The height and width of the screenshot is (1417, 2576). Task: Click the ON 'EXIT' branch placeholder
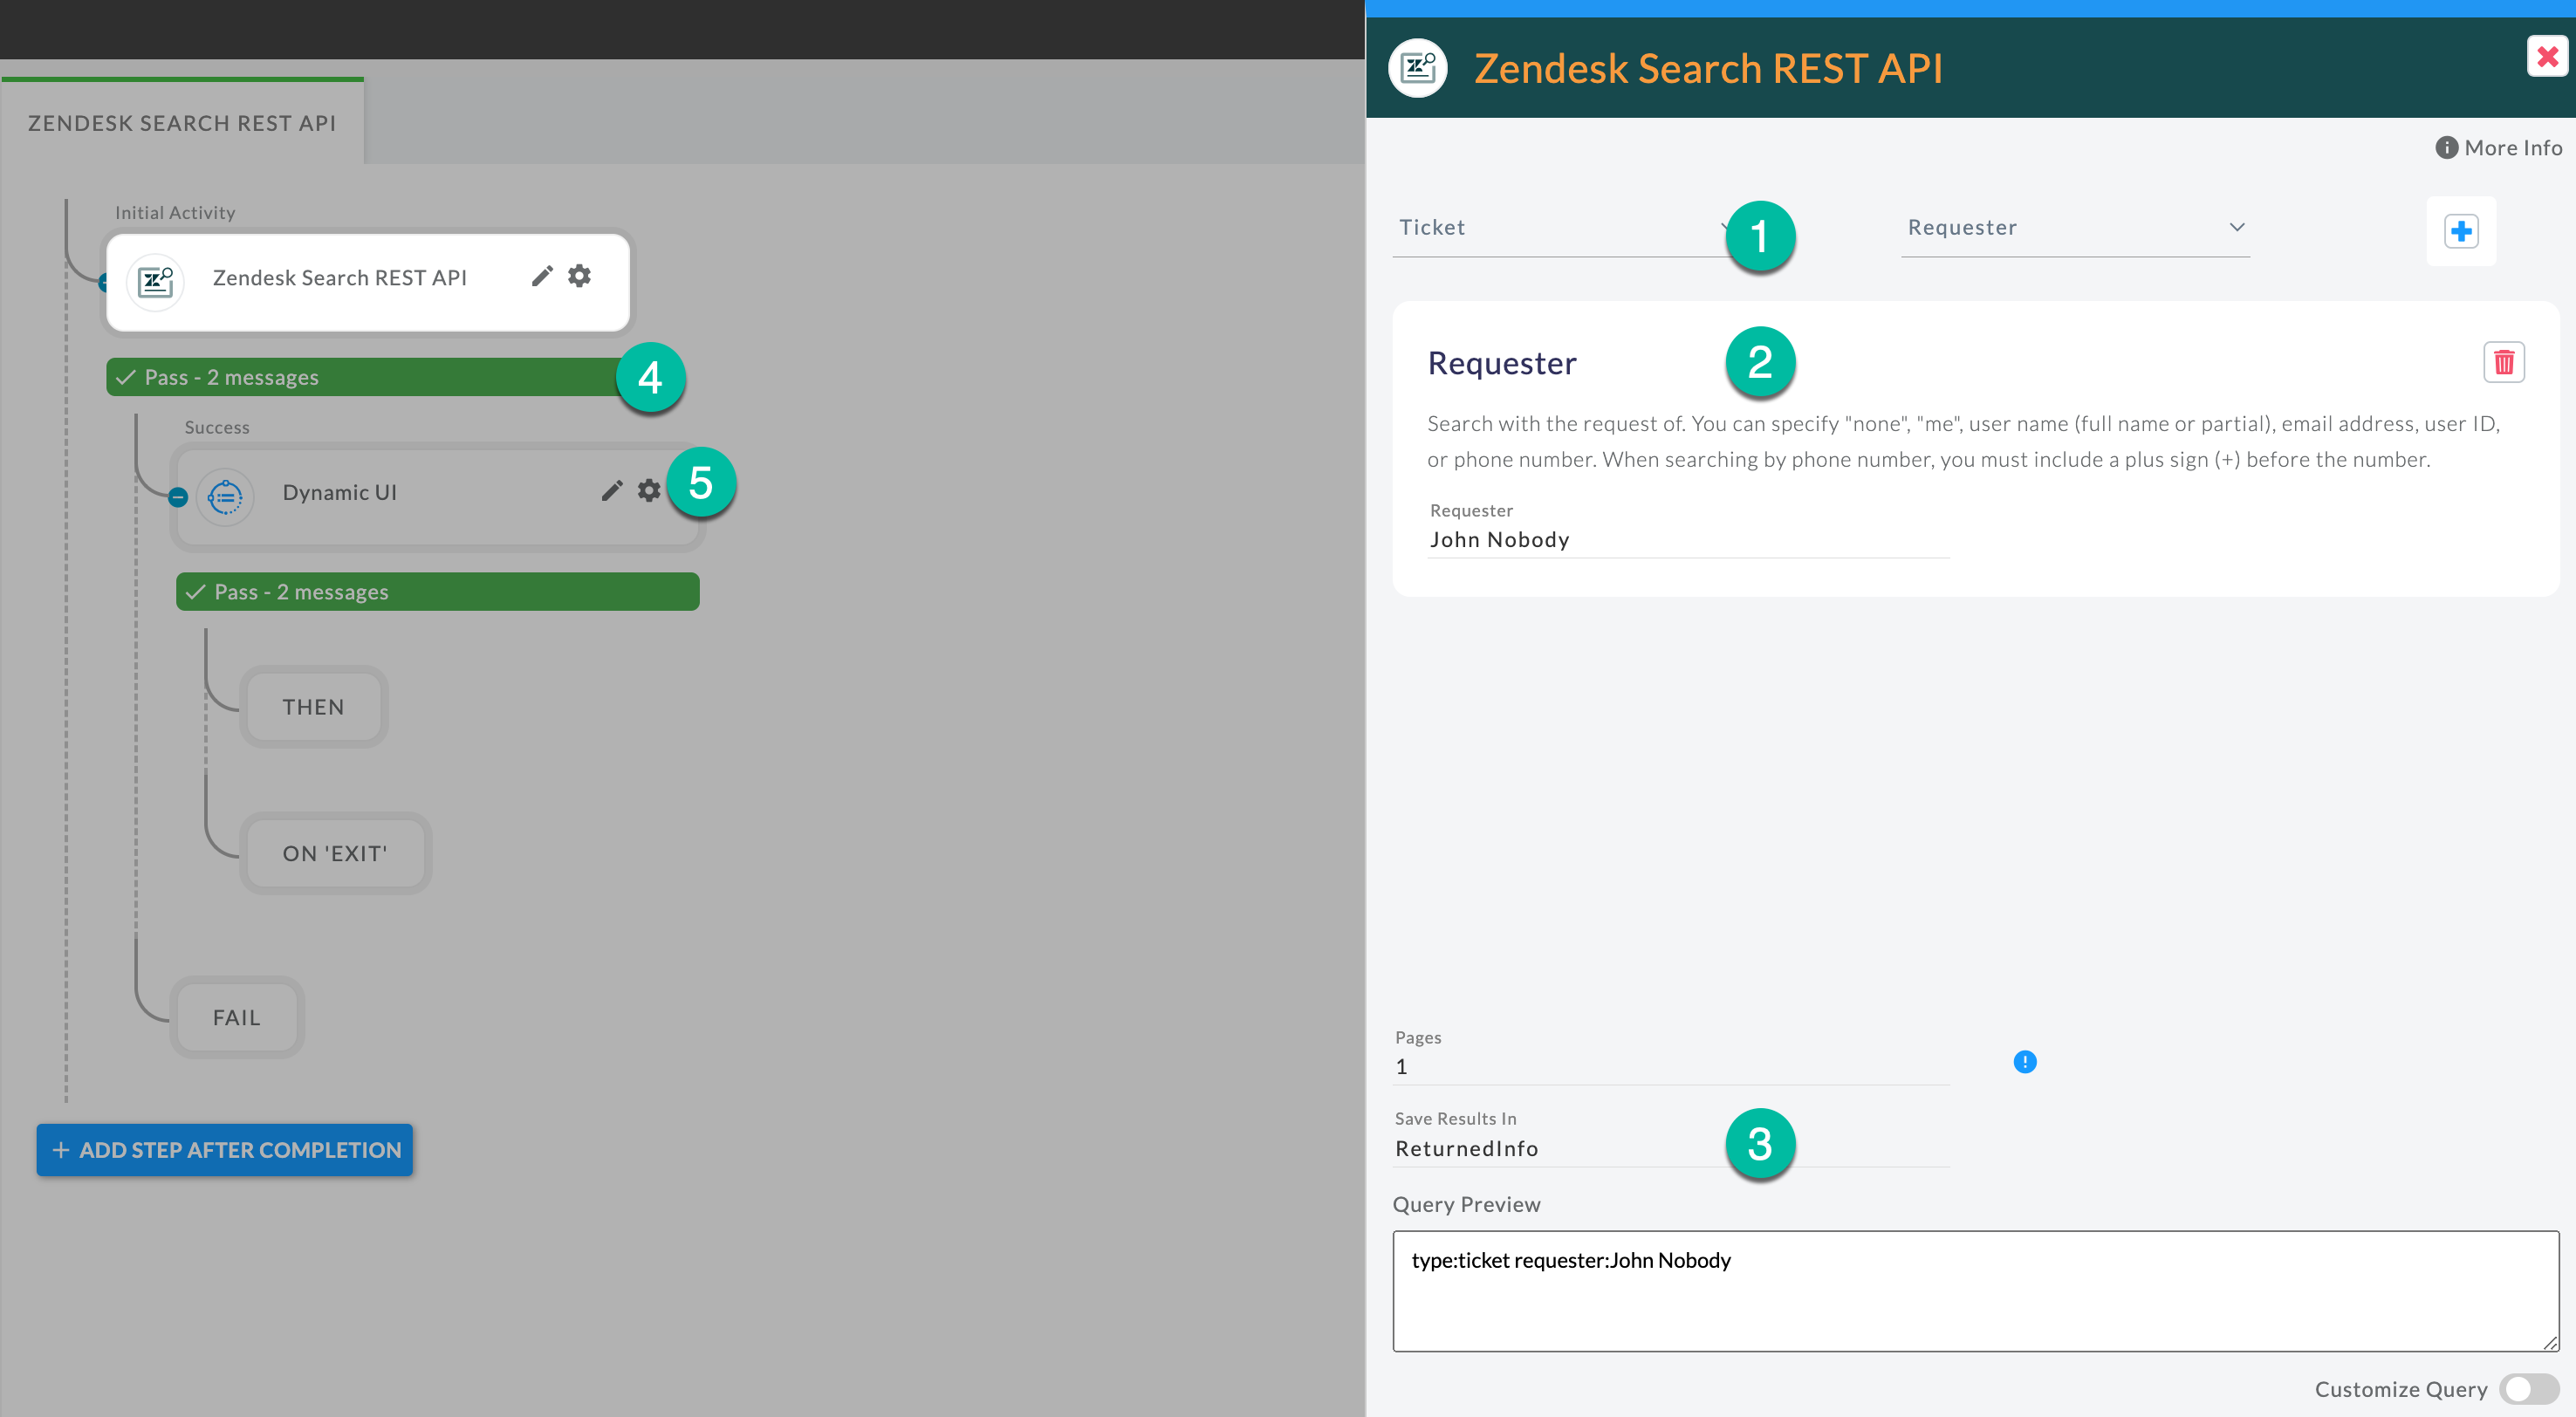(x=335, y=853)
